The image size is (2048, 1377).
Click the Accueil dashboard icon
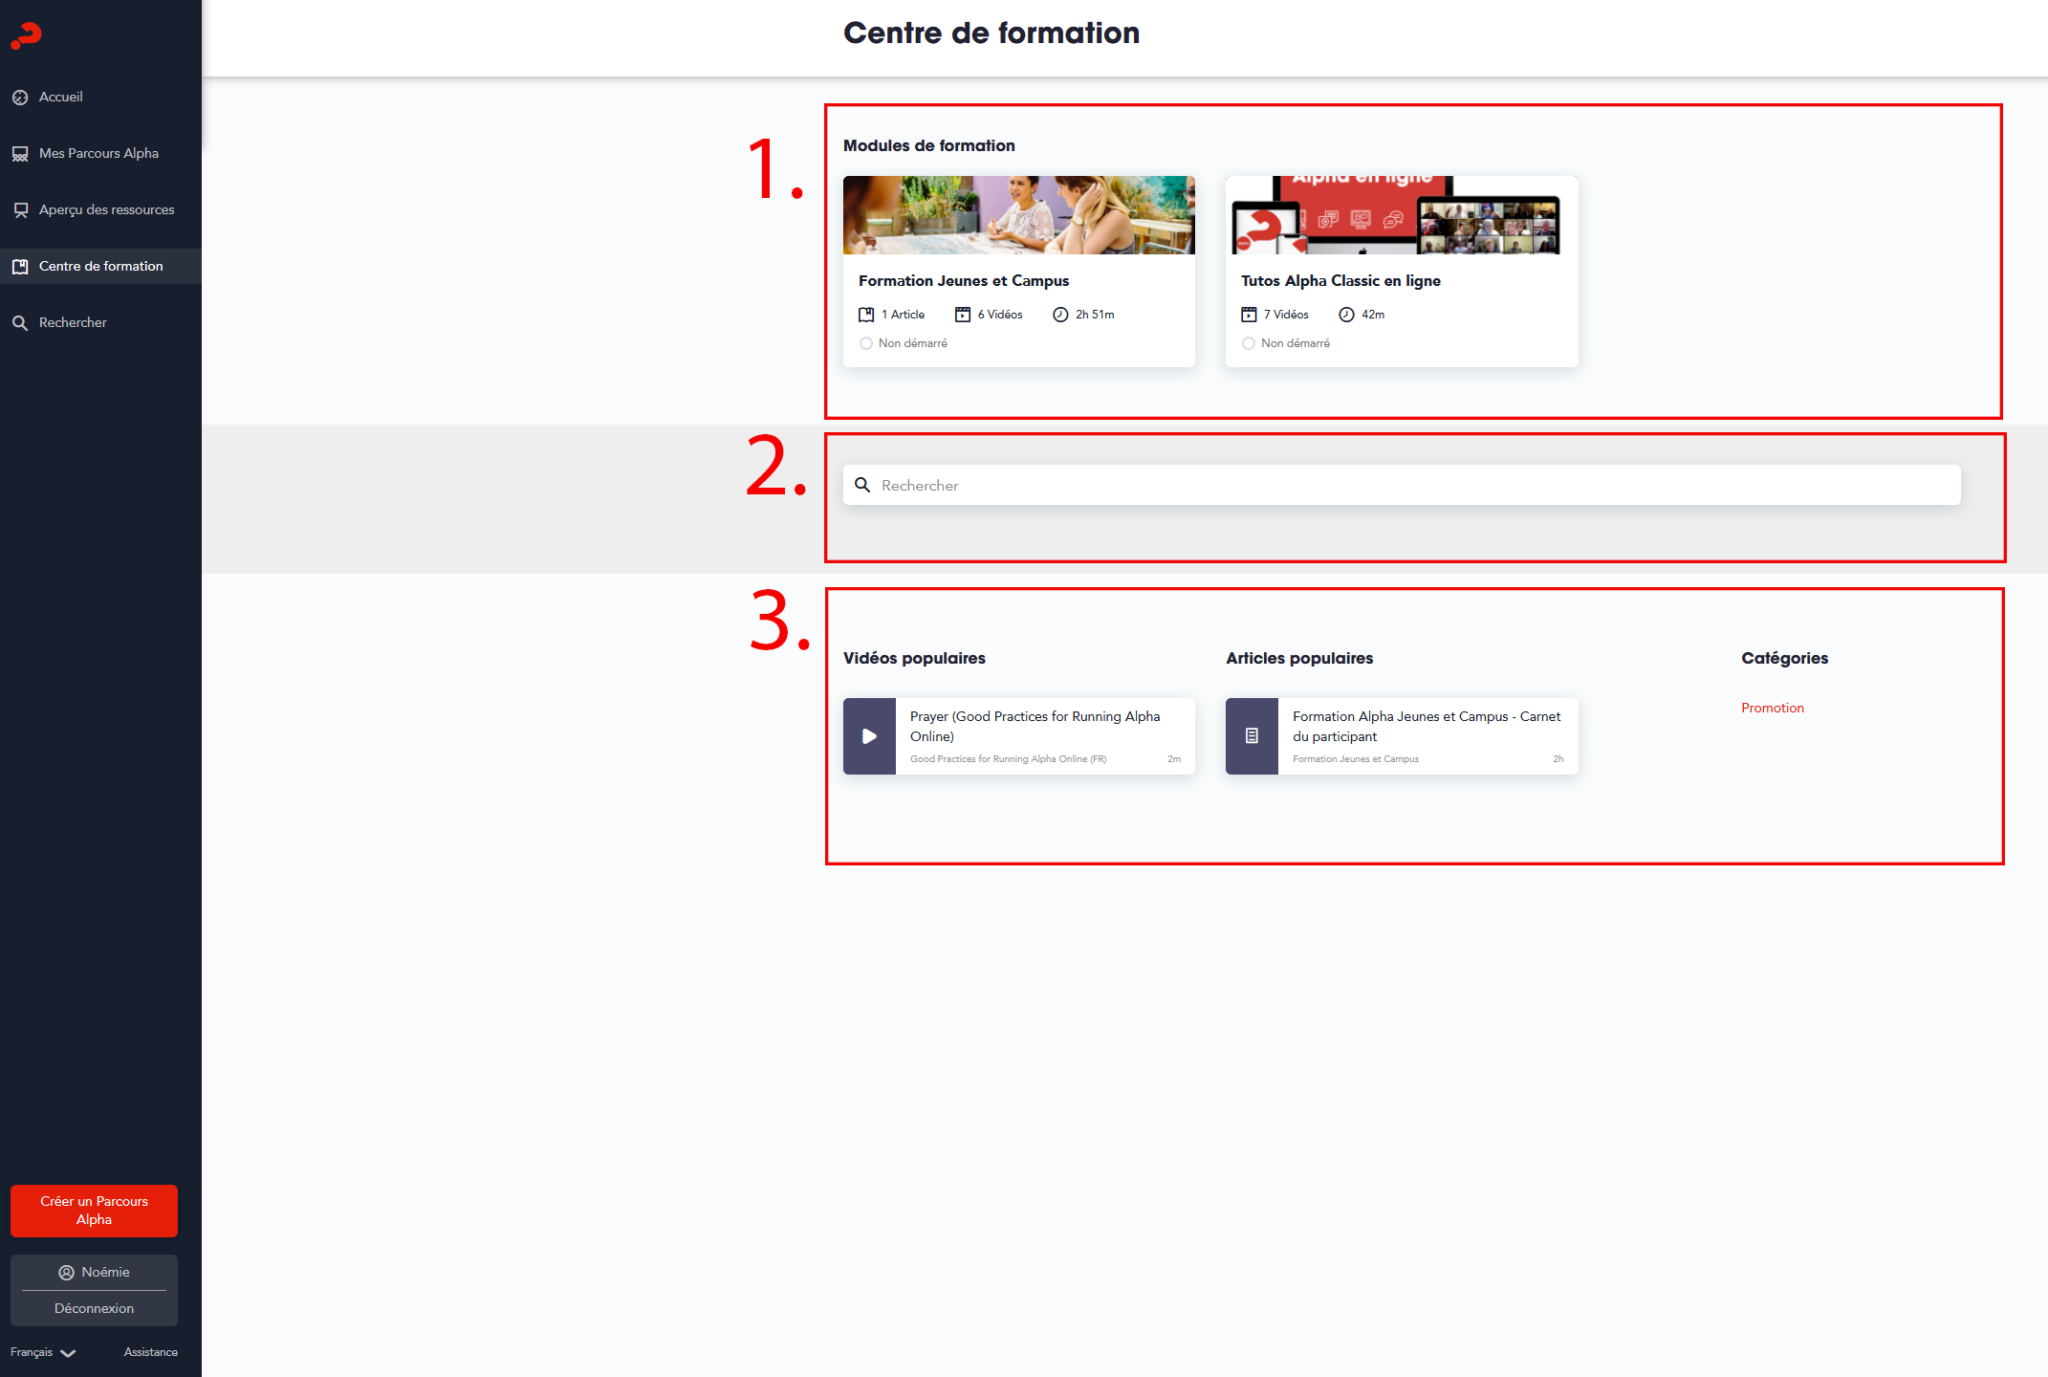click(20, 97)
